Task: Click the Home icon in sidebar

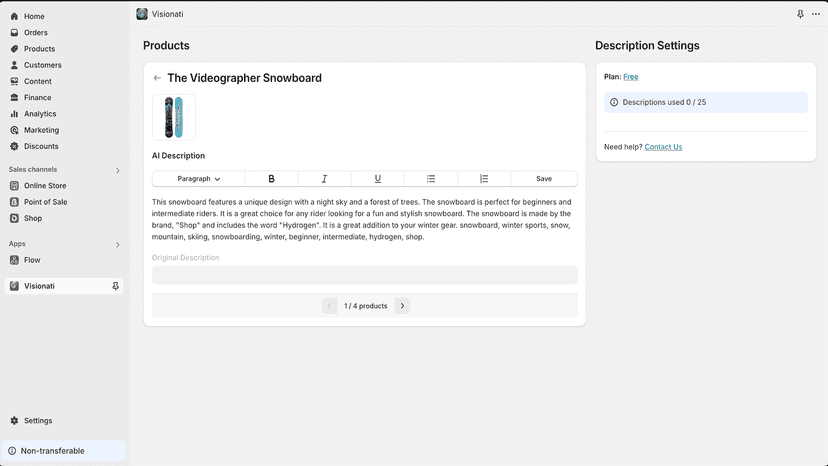Action: point(14,16)
